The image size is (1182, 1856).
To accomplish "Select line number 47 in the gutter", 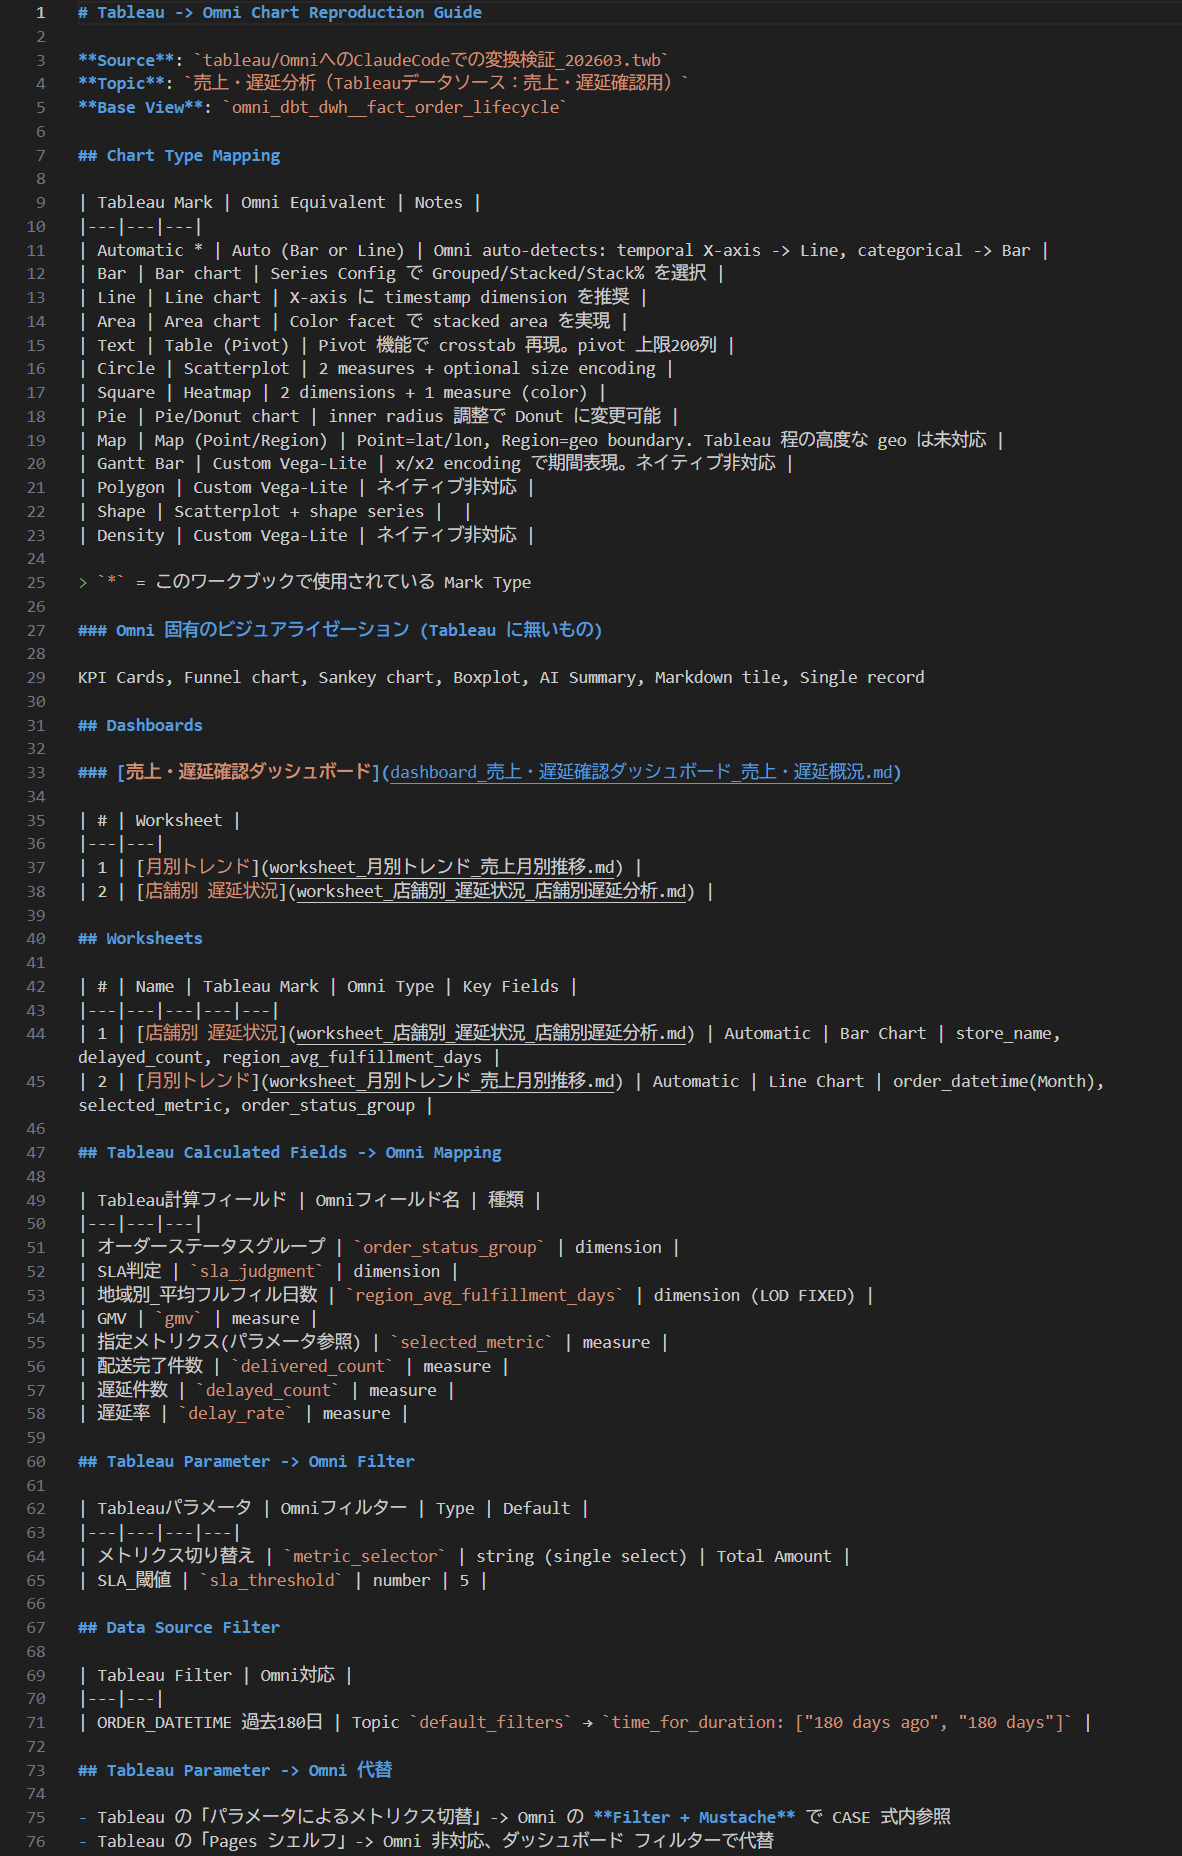I will point(36,1152).
